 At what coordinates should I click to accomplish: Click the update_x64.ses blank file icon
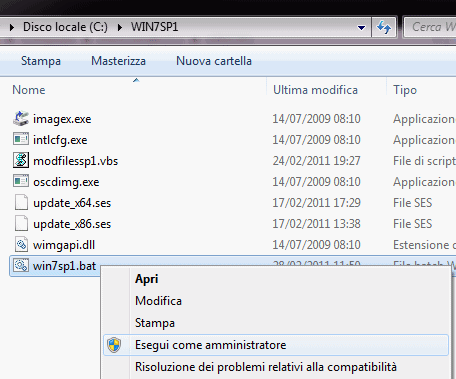pyautogui.click(x=21, y=202)
